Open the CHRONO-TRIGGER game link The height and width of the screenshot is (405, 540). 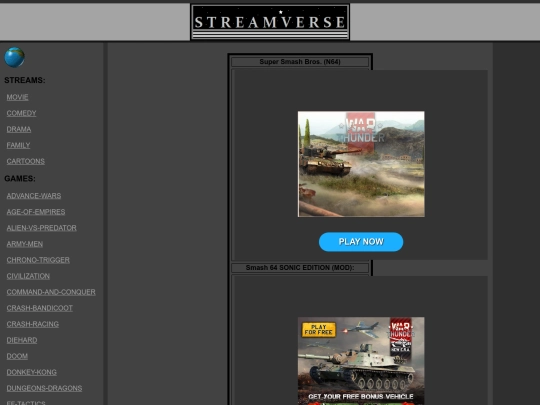click(38, 260)
